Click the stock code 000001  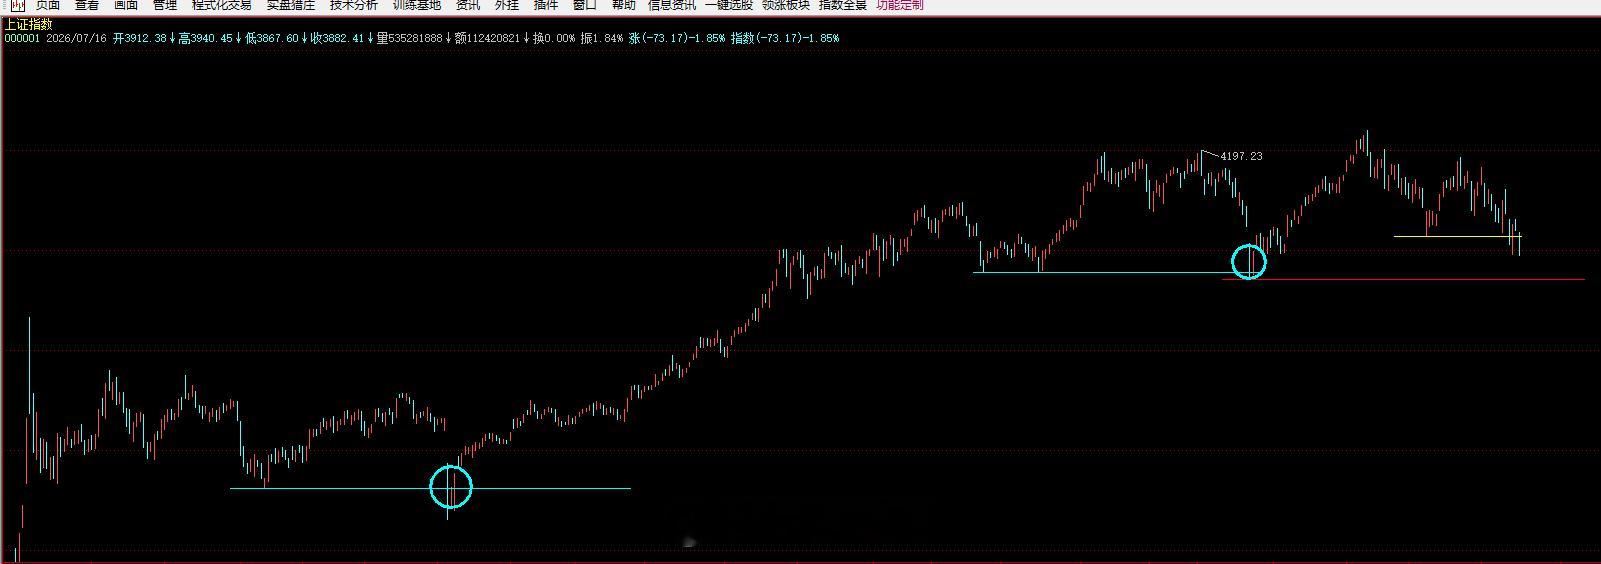23,38
